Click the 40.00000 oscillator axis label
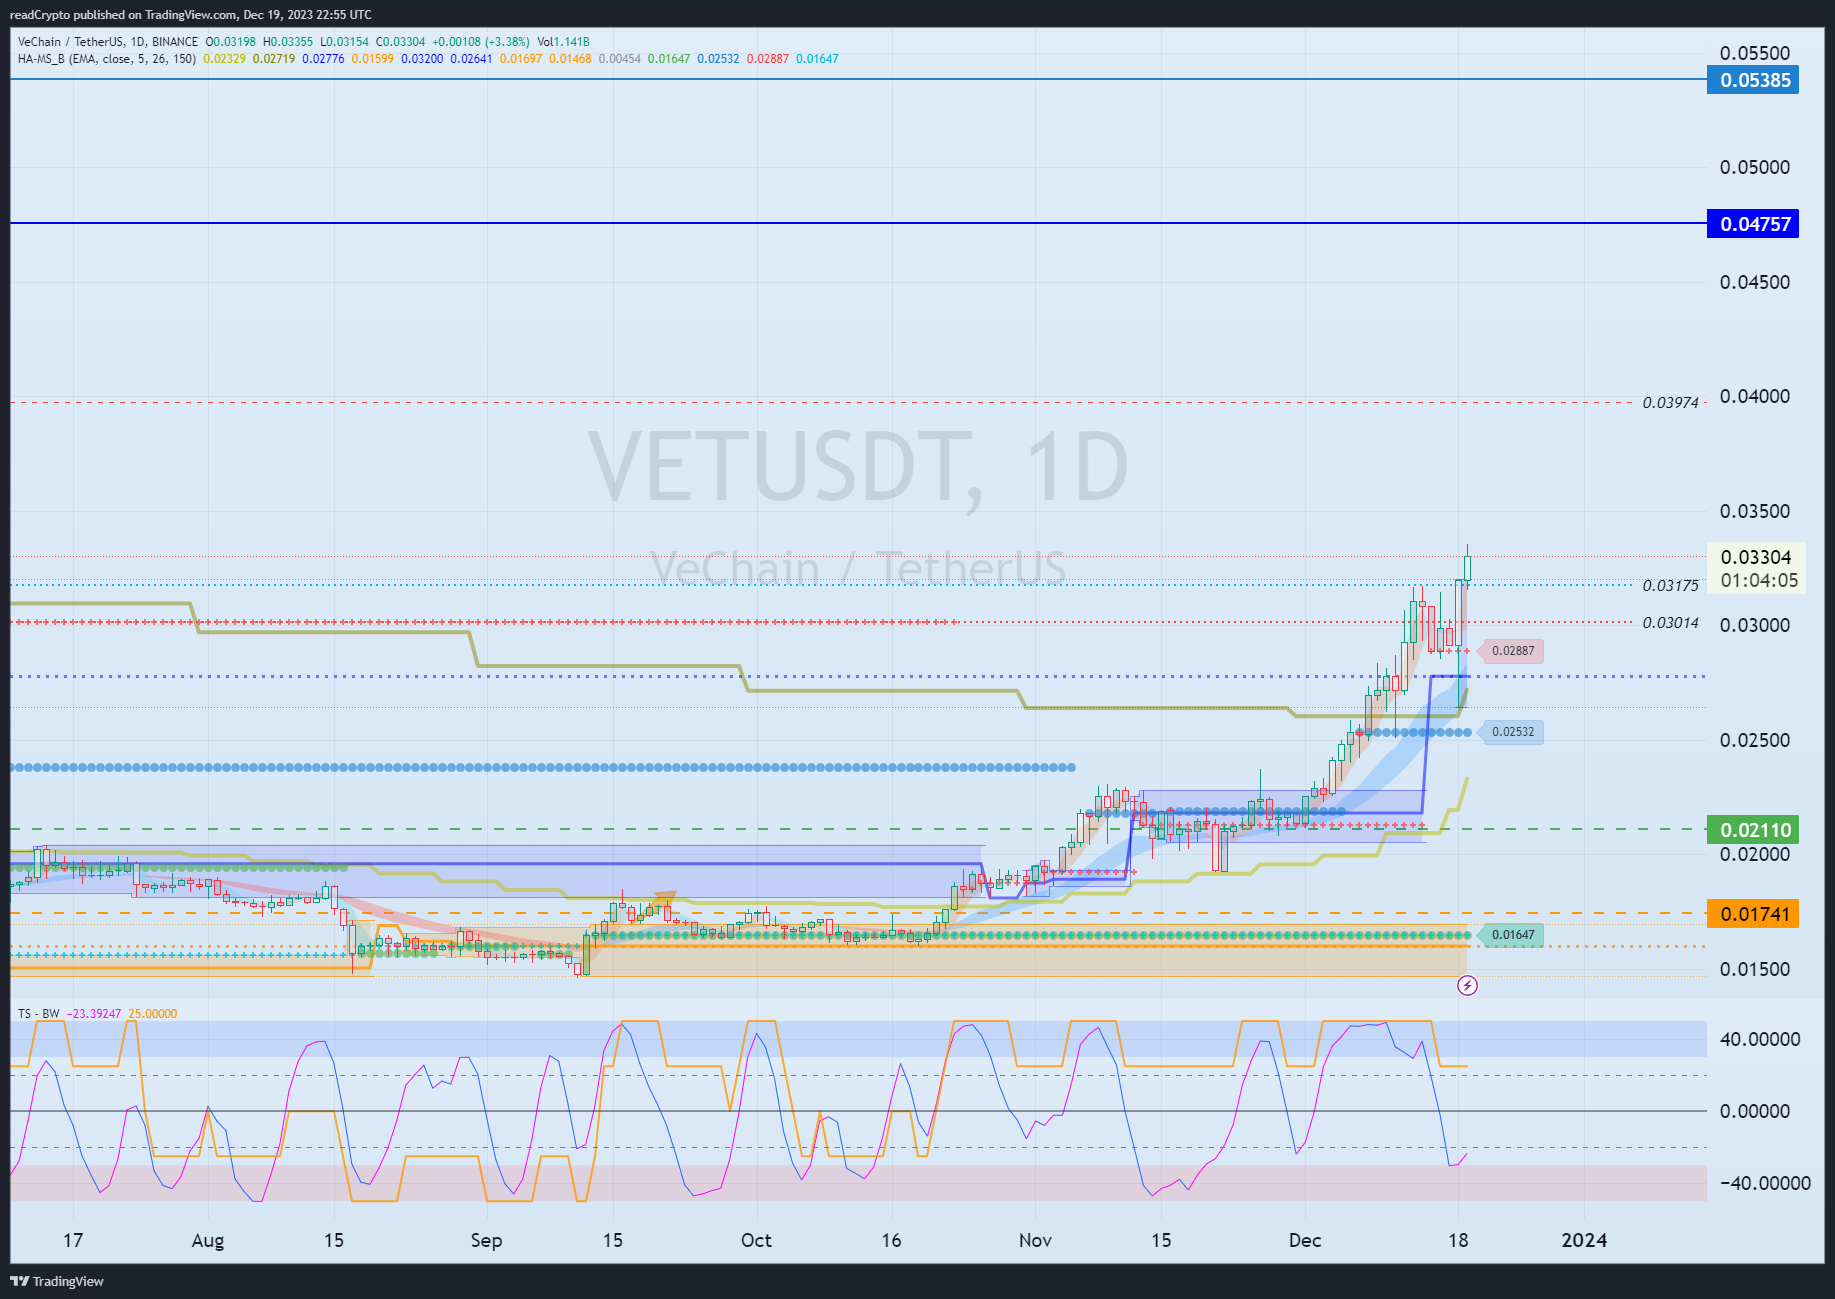Viewport: 1835px width, 1299px height. point(1760,1039)
